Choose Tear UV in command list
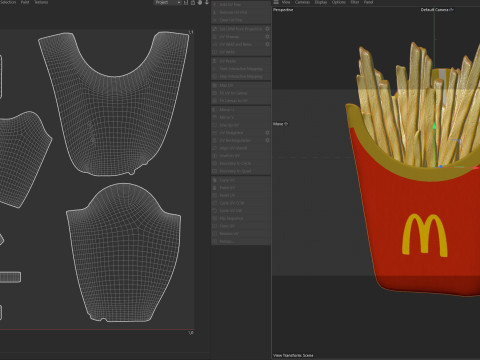Image resolution: width=480 pixels, height=360 pixels. [x=241, y=226]
